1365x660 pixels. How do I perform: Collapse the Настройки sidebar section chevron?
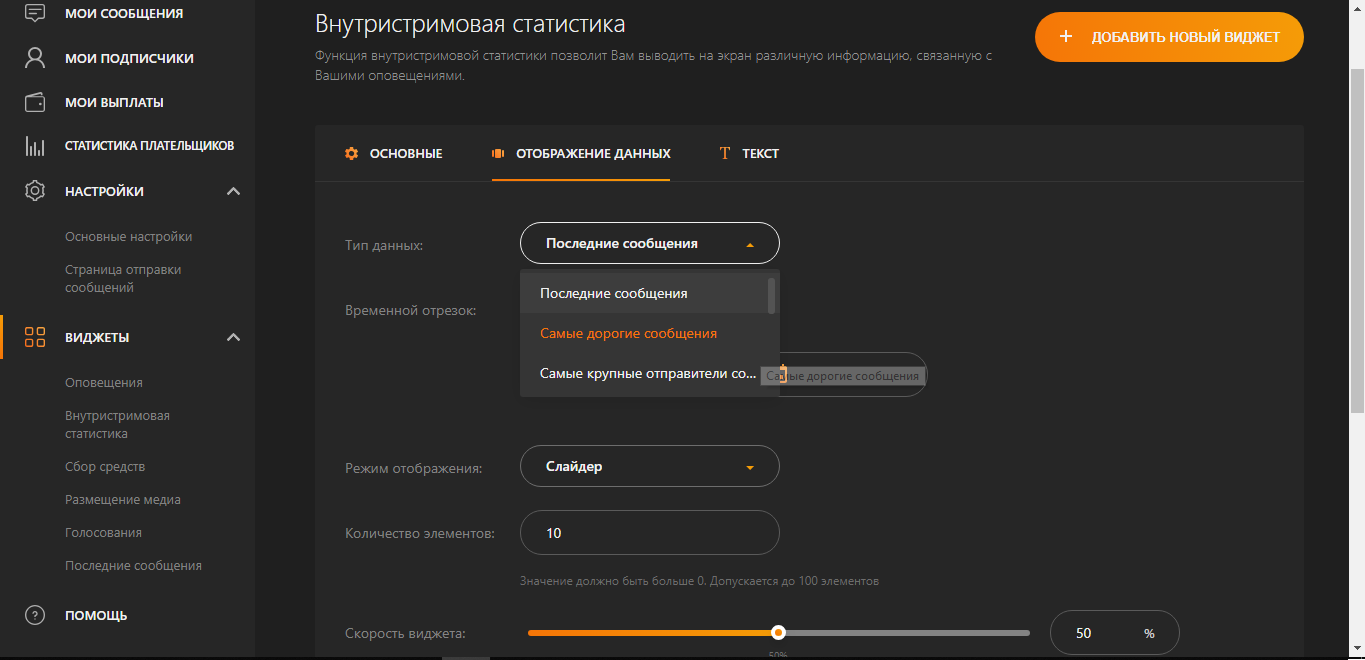tap(233, 191)
